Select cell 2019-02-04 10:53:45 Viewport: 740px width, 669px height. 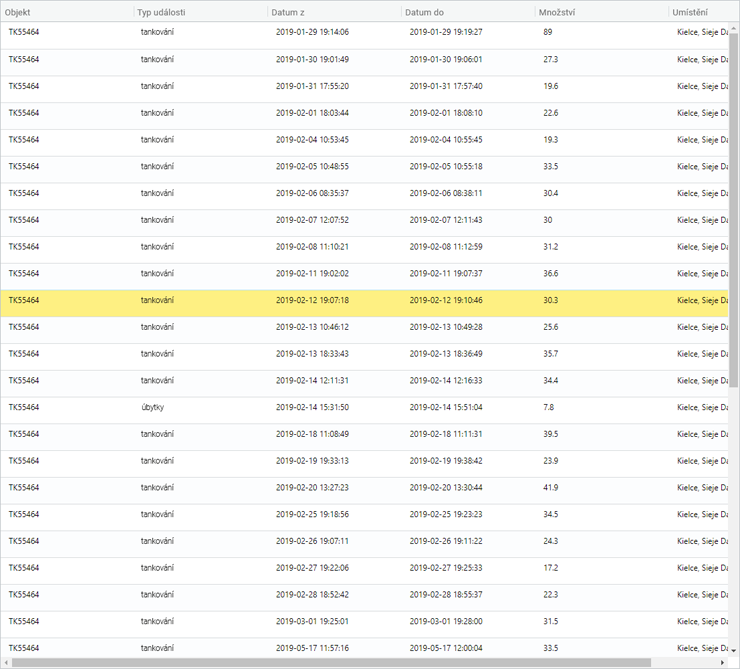tap(312, 140)
